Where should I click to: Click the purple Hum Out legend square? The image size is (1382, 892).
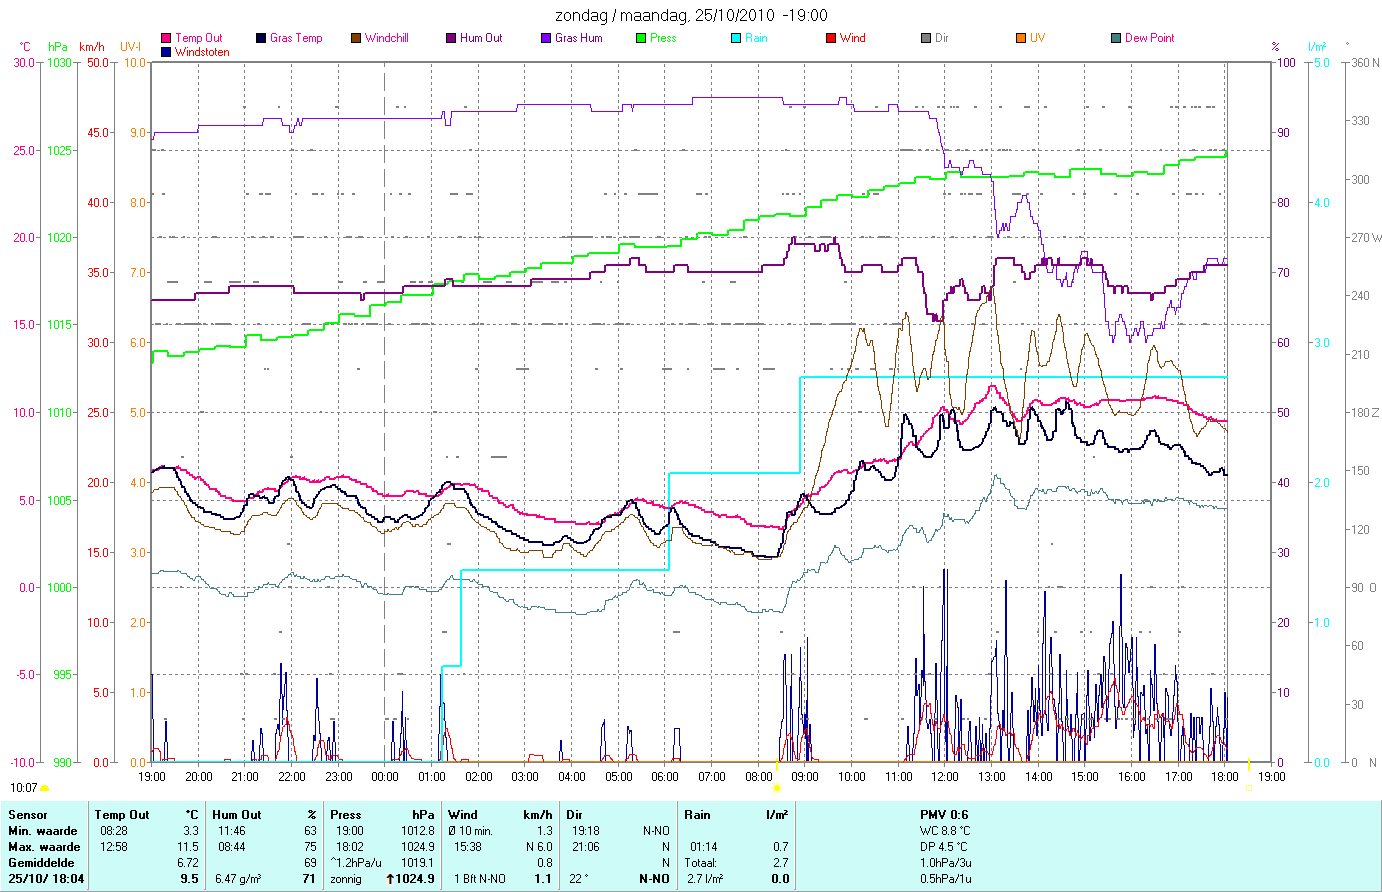click(x=451, y=38)
